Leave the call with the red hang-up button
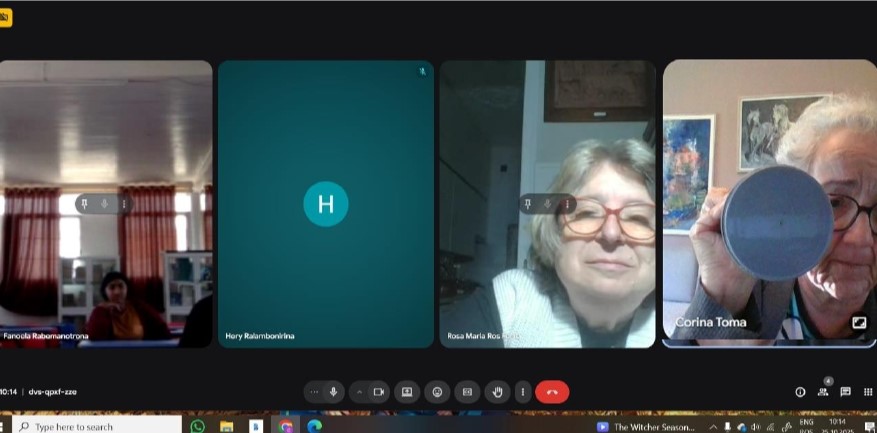 (552, 392)
